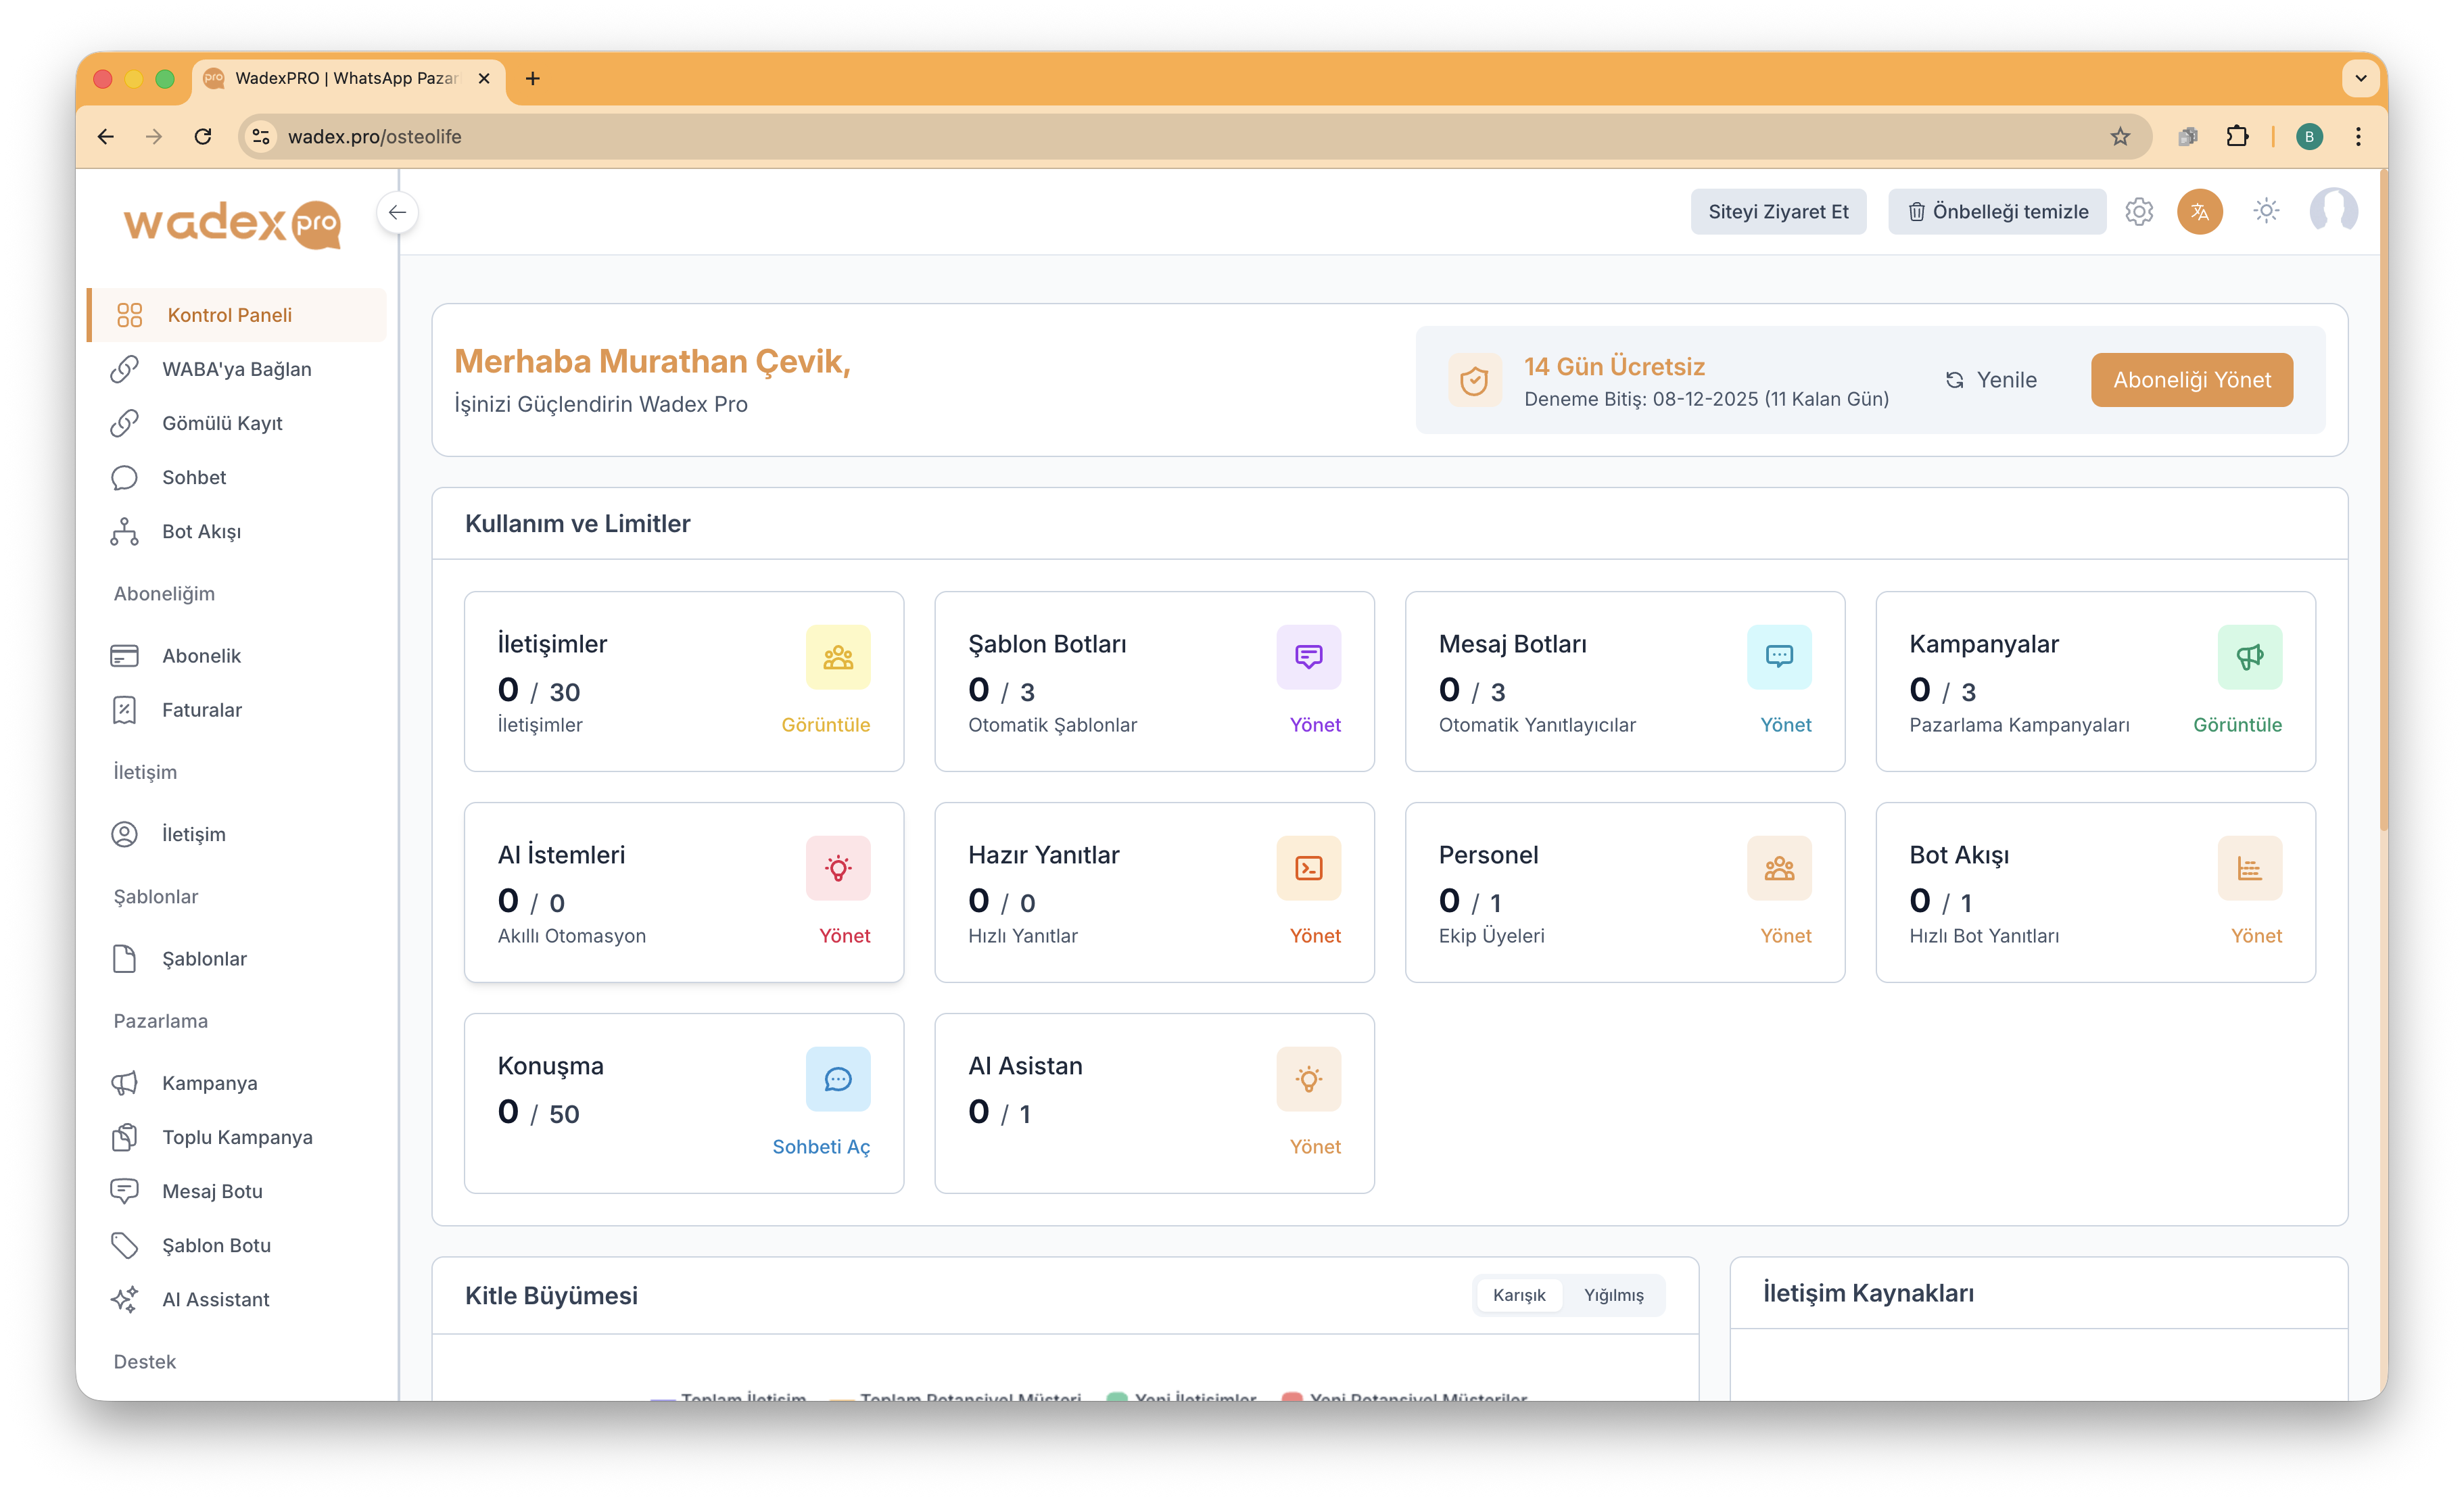The width and height of the screenshot is (2464, 1501).
Task: Open the settings gear in the header
Action: click(x=2139, y=211)
